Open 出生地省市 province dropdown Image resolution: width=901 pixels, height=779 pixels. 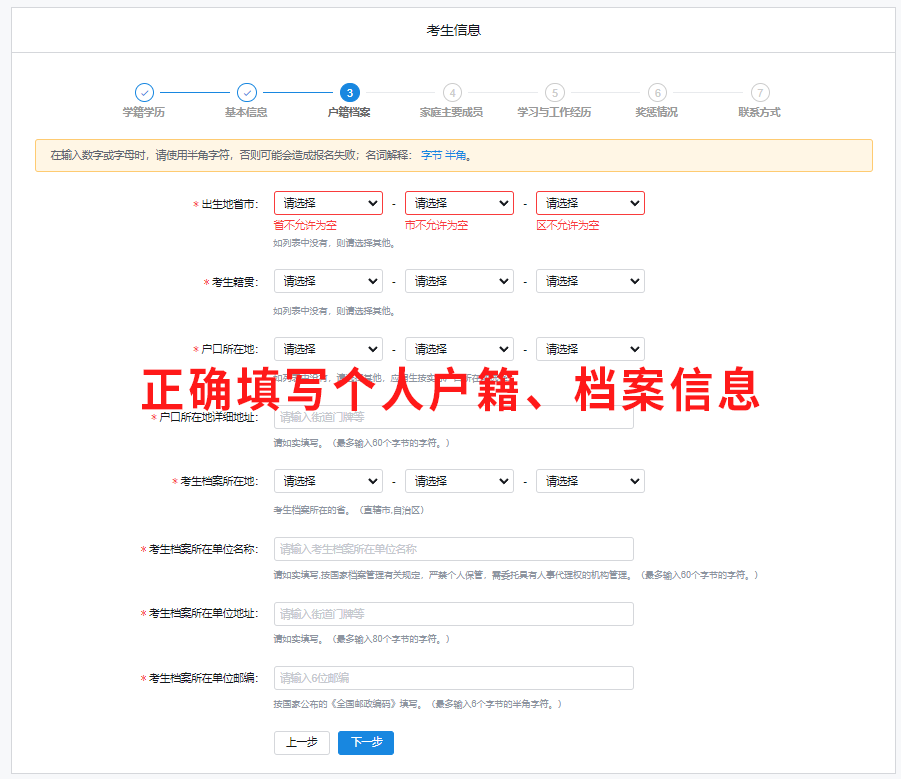tap(328, 203)
